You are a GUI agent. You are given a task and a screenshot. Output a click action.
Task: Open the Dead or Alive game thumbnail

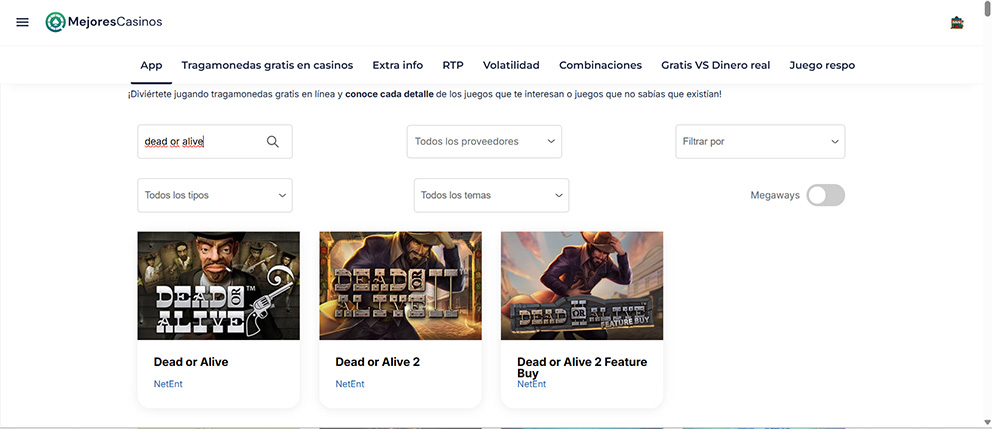(218, 285)
